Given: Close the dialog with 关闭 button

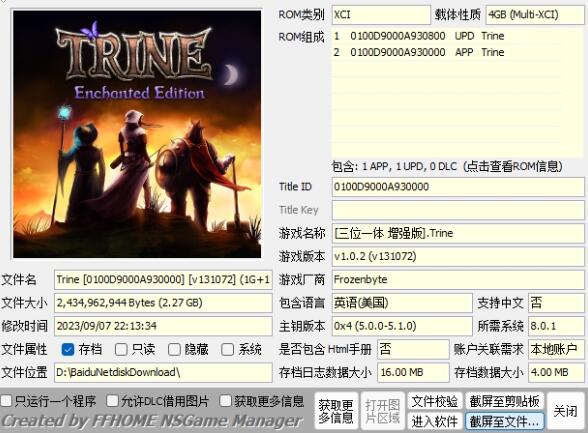Looking at the screenshot, I should point(566,411).
